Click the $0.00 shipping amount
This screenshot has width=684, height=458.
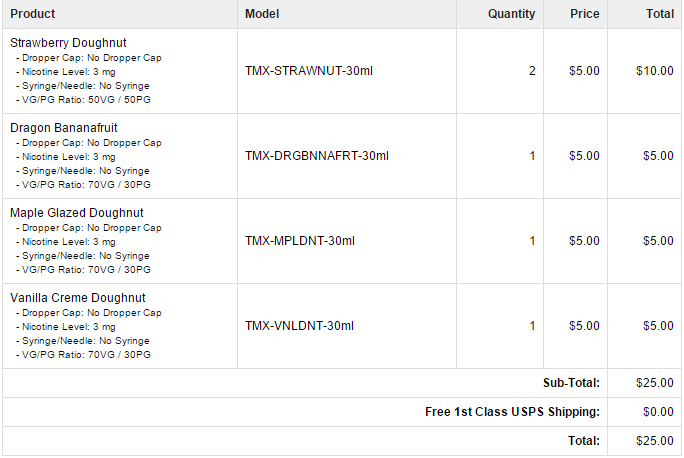pyautogui.click(x=657, y=412)
